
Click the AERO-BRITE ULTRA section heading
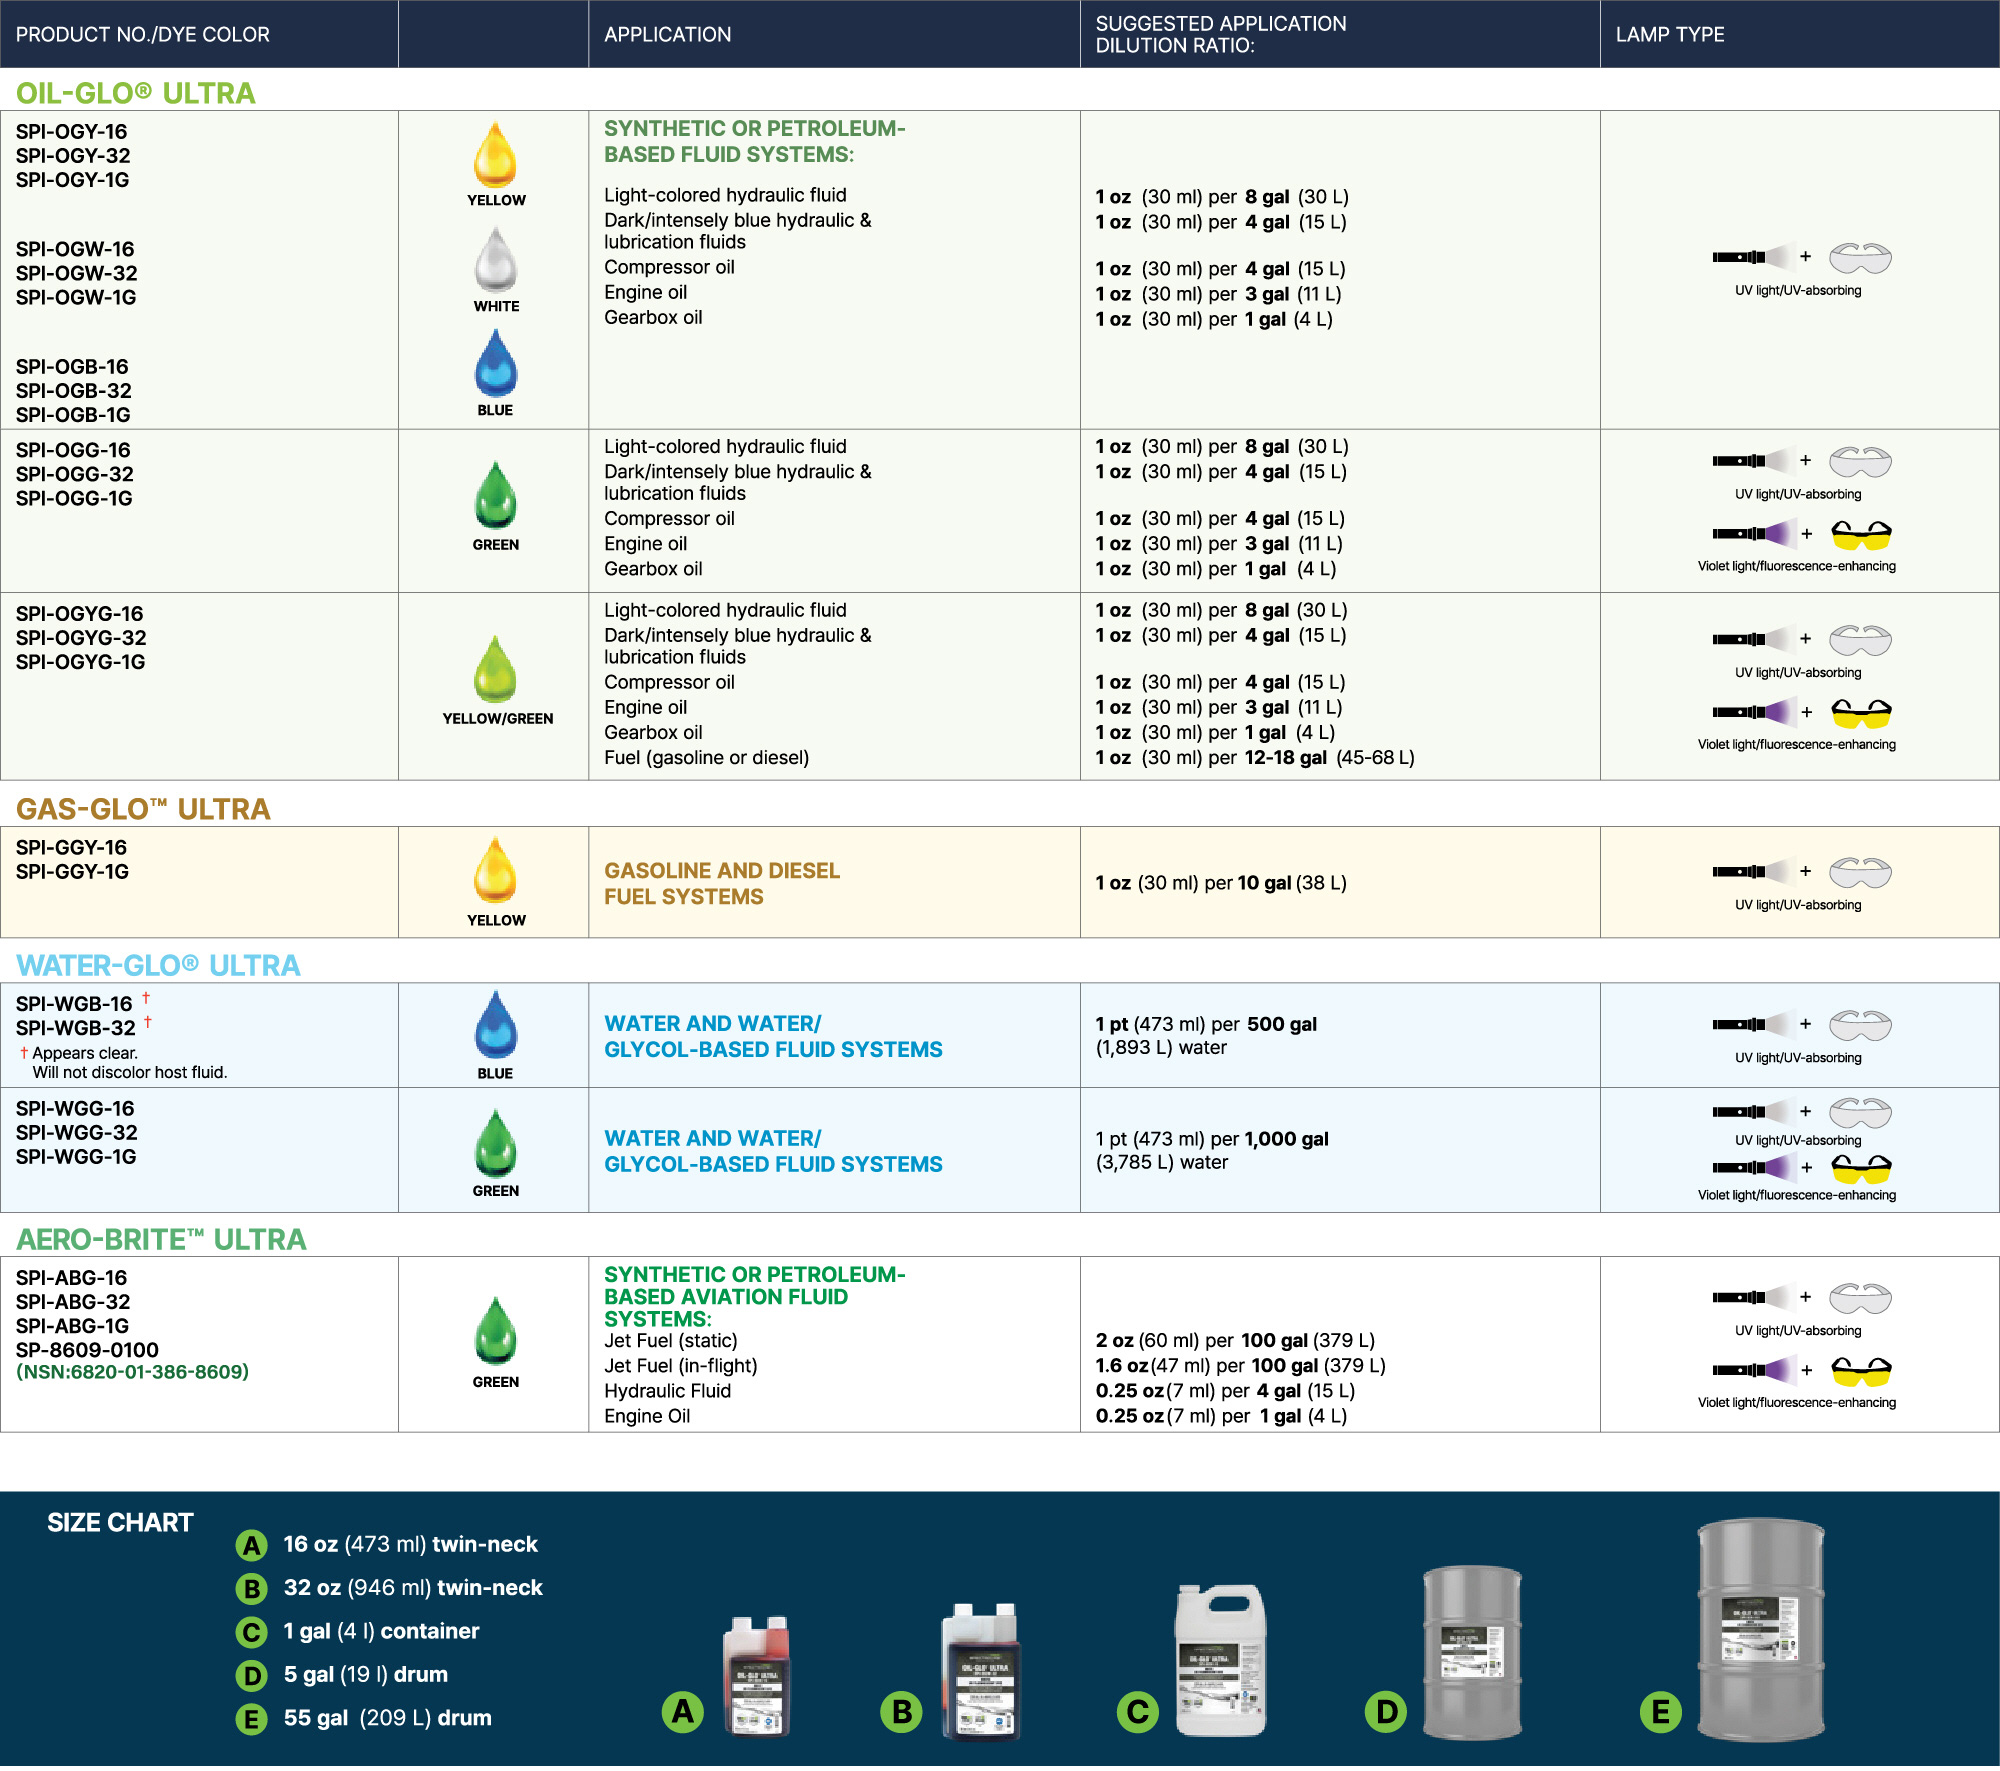point(161,1239)
